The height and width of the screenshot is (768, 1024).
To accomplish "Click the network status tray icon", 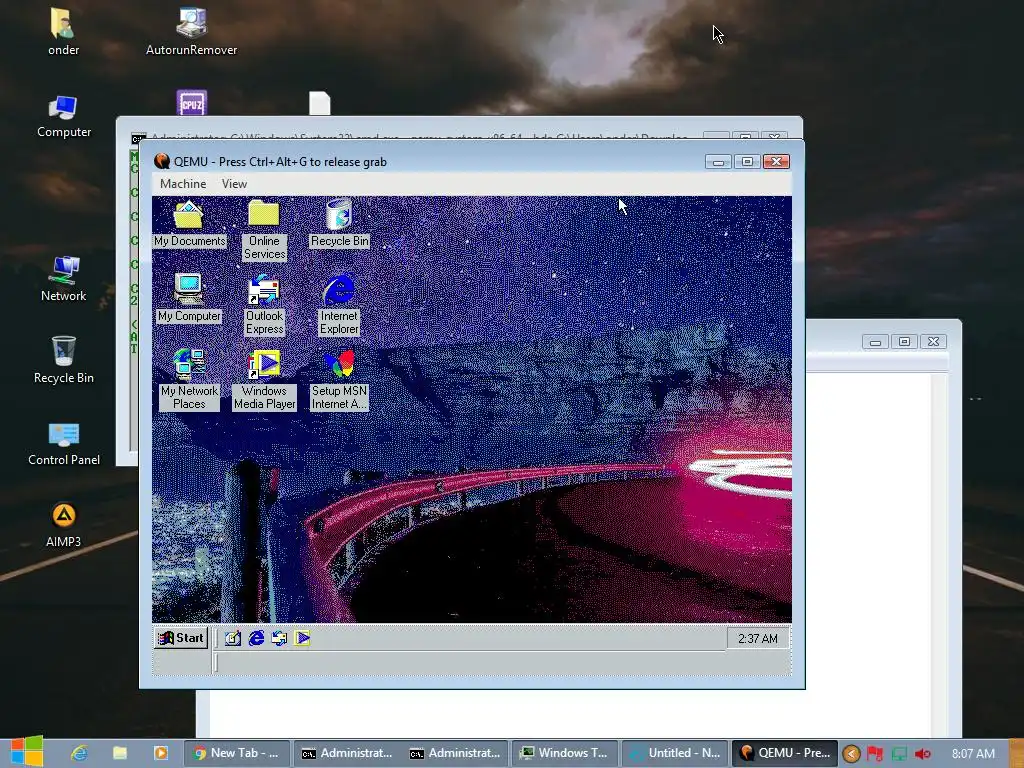I will (x=899, y=754).
